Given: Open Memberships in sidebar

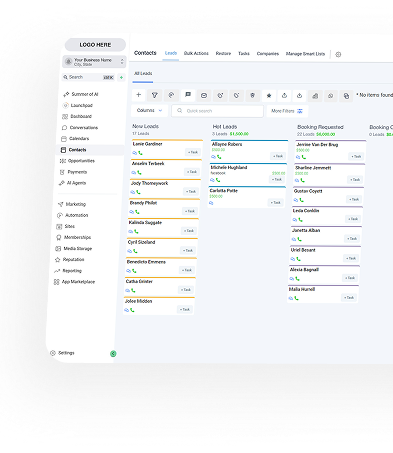Looking at the screenshot, I should pos(73,237).
